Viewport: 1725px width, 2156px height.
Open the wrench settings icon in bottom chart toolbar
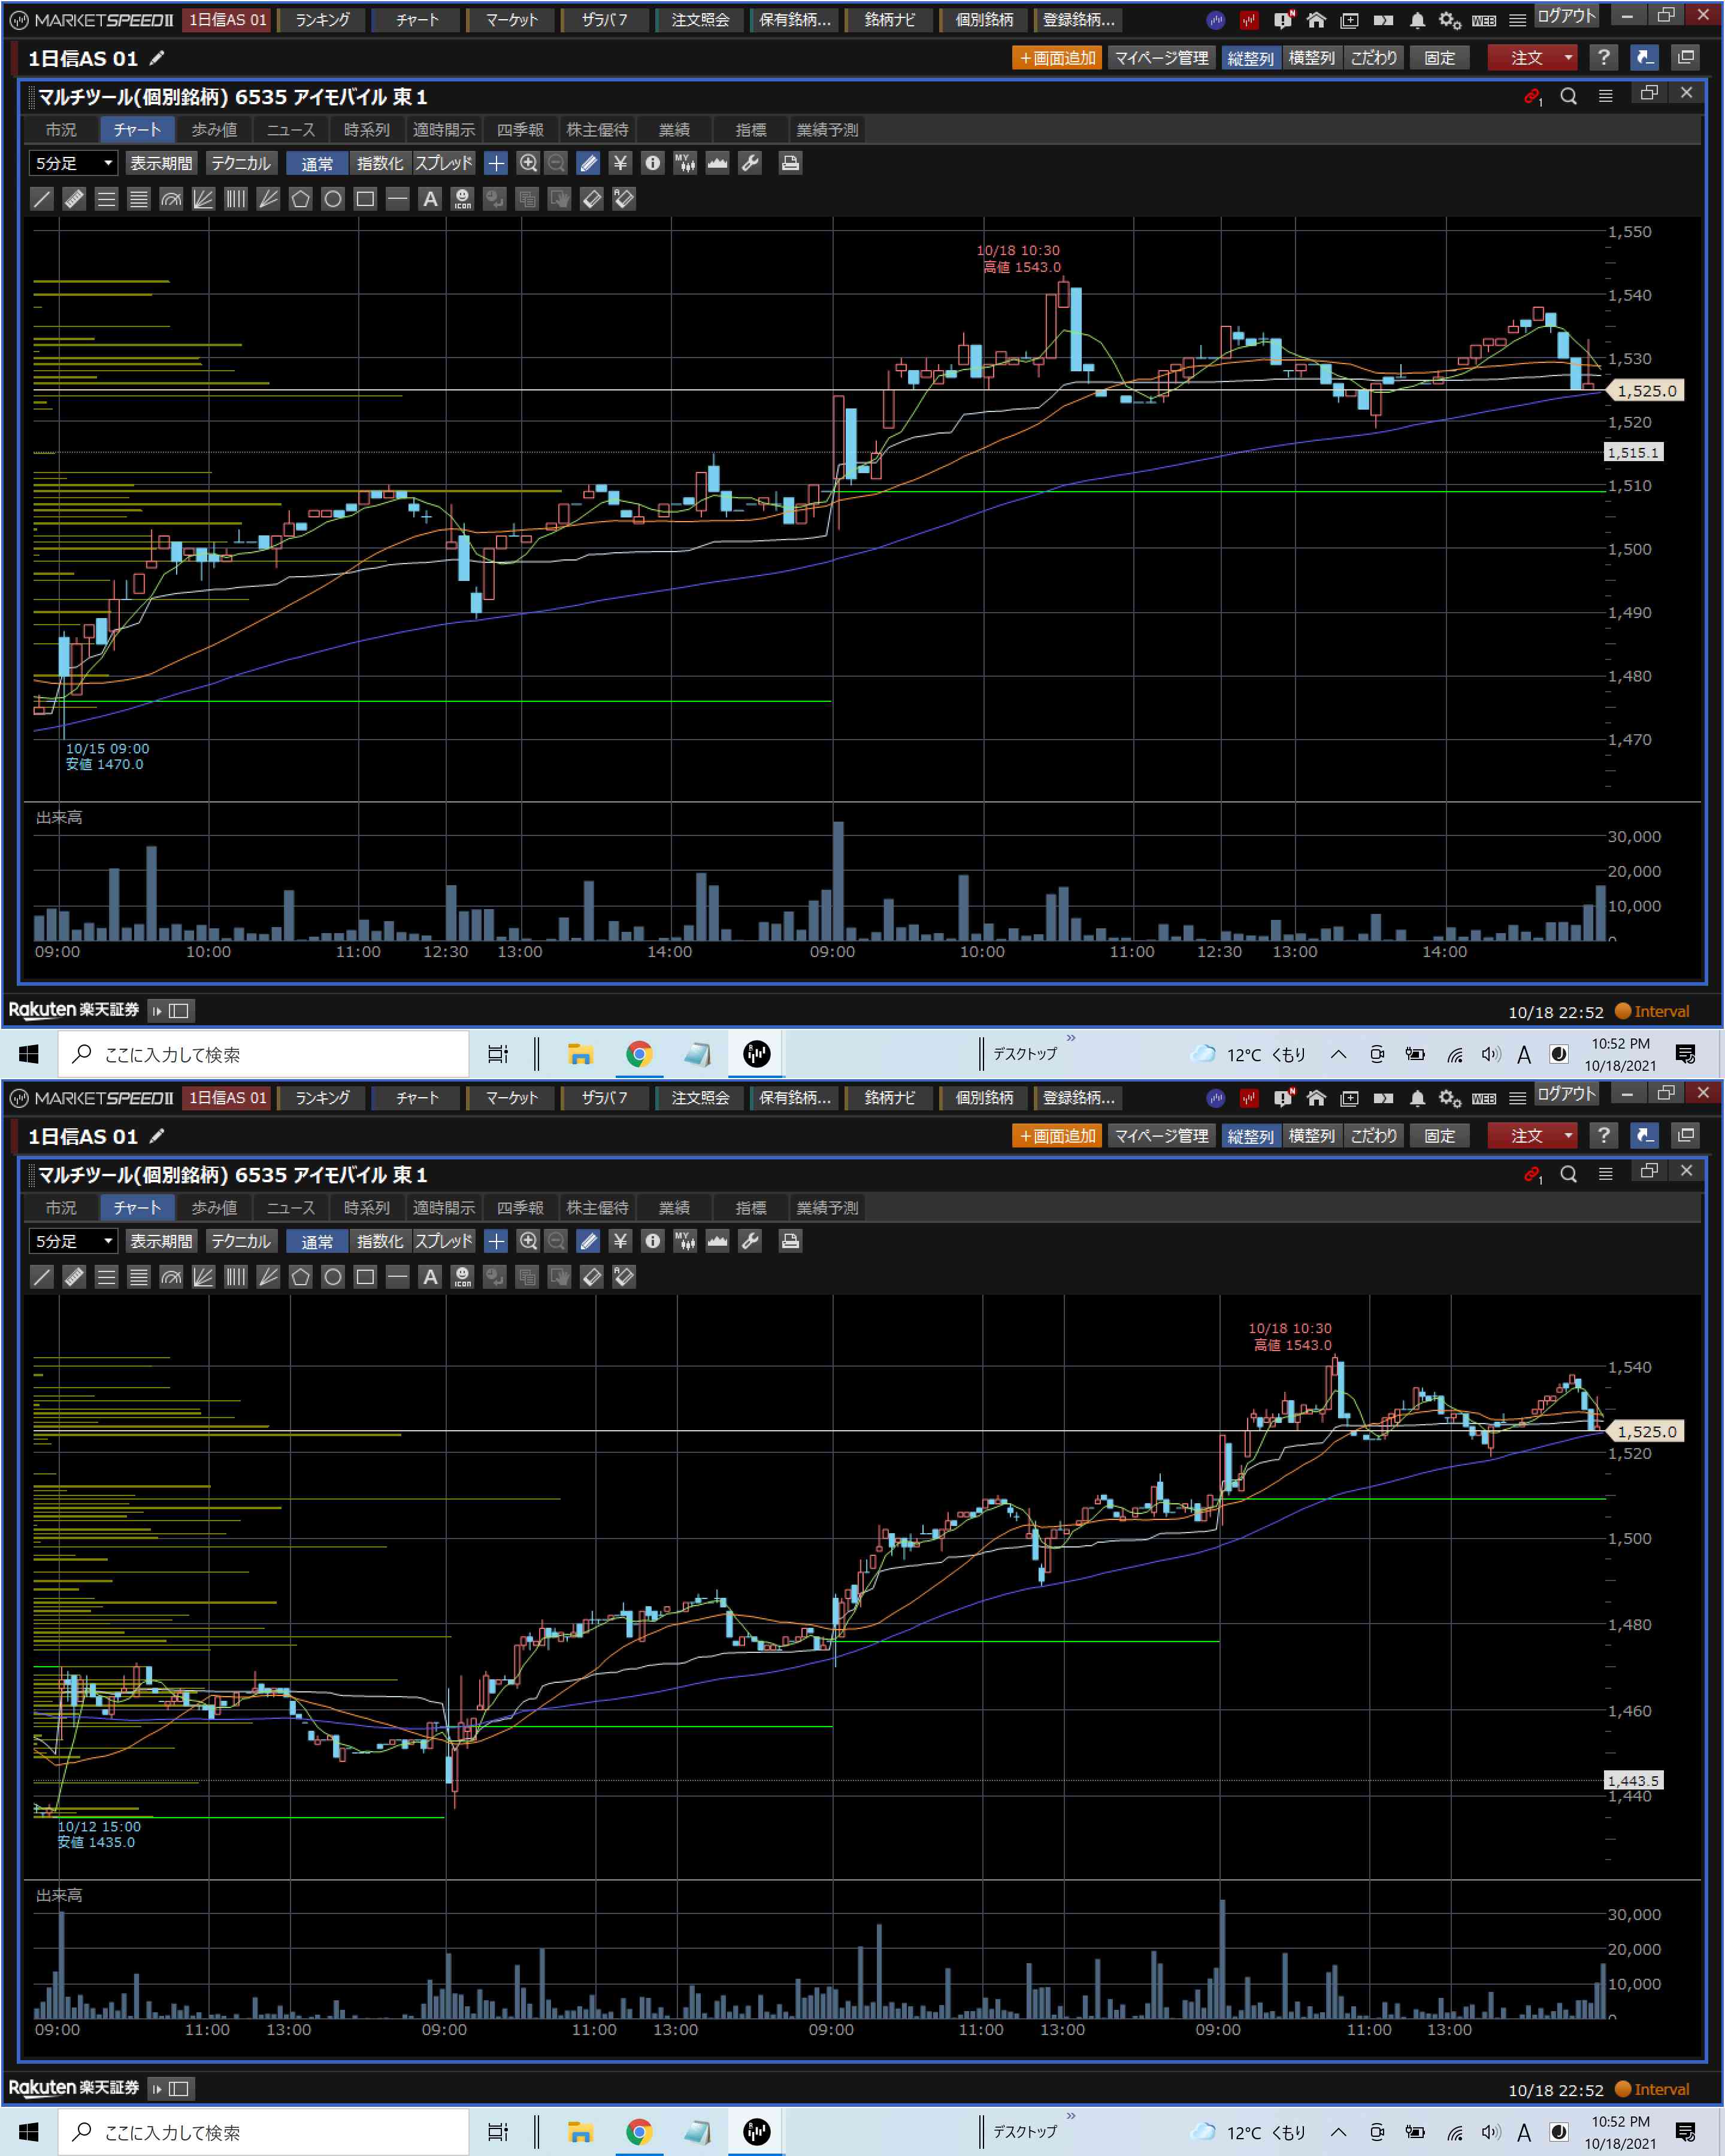point(750,1241)
